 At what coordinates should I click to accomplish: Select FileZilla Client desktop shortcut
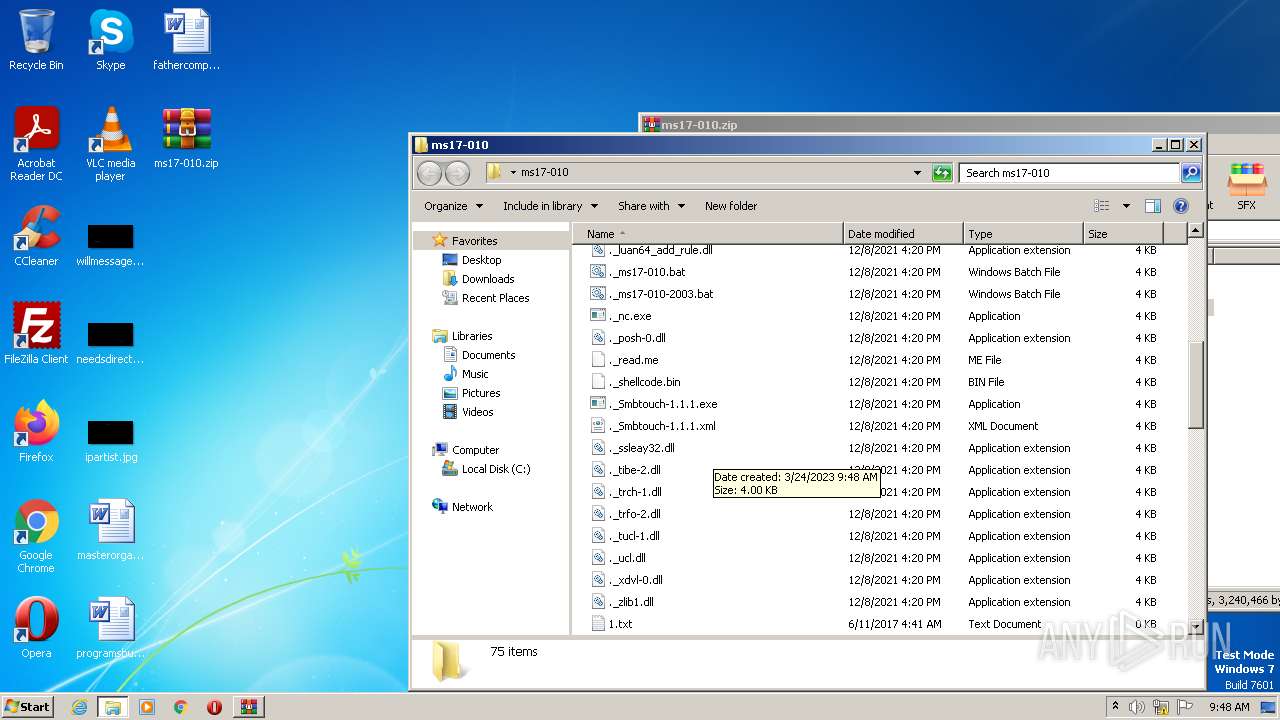[x=36, y=334]
